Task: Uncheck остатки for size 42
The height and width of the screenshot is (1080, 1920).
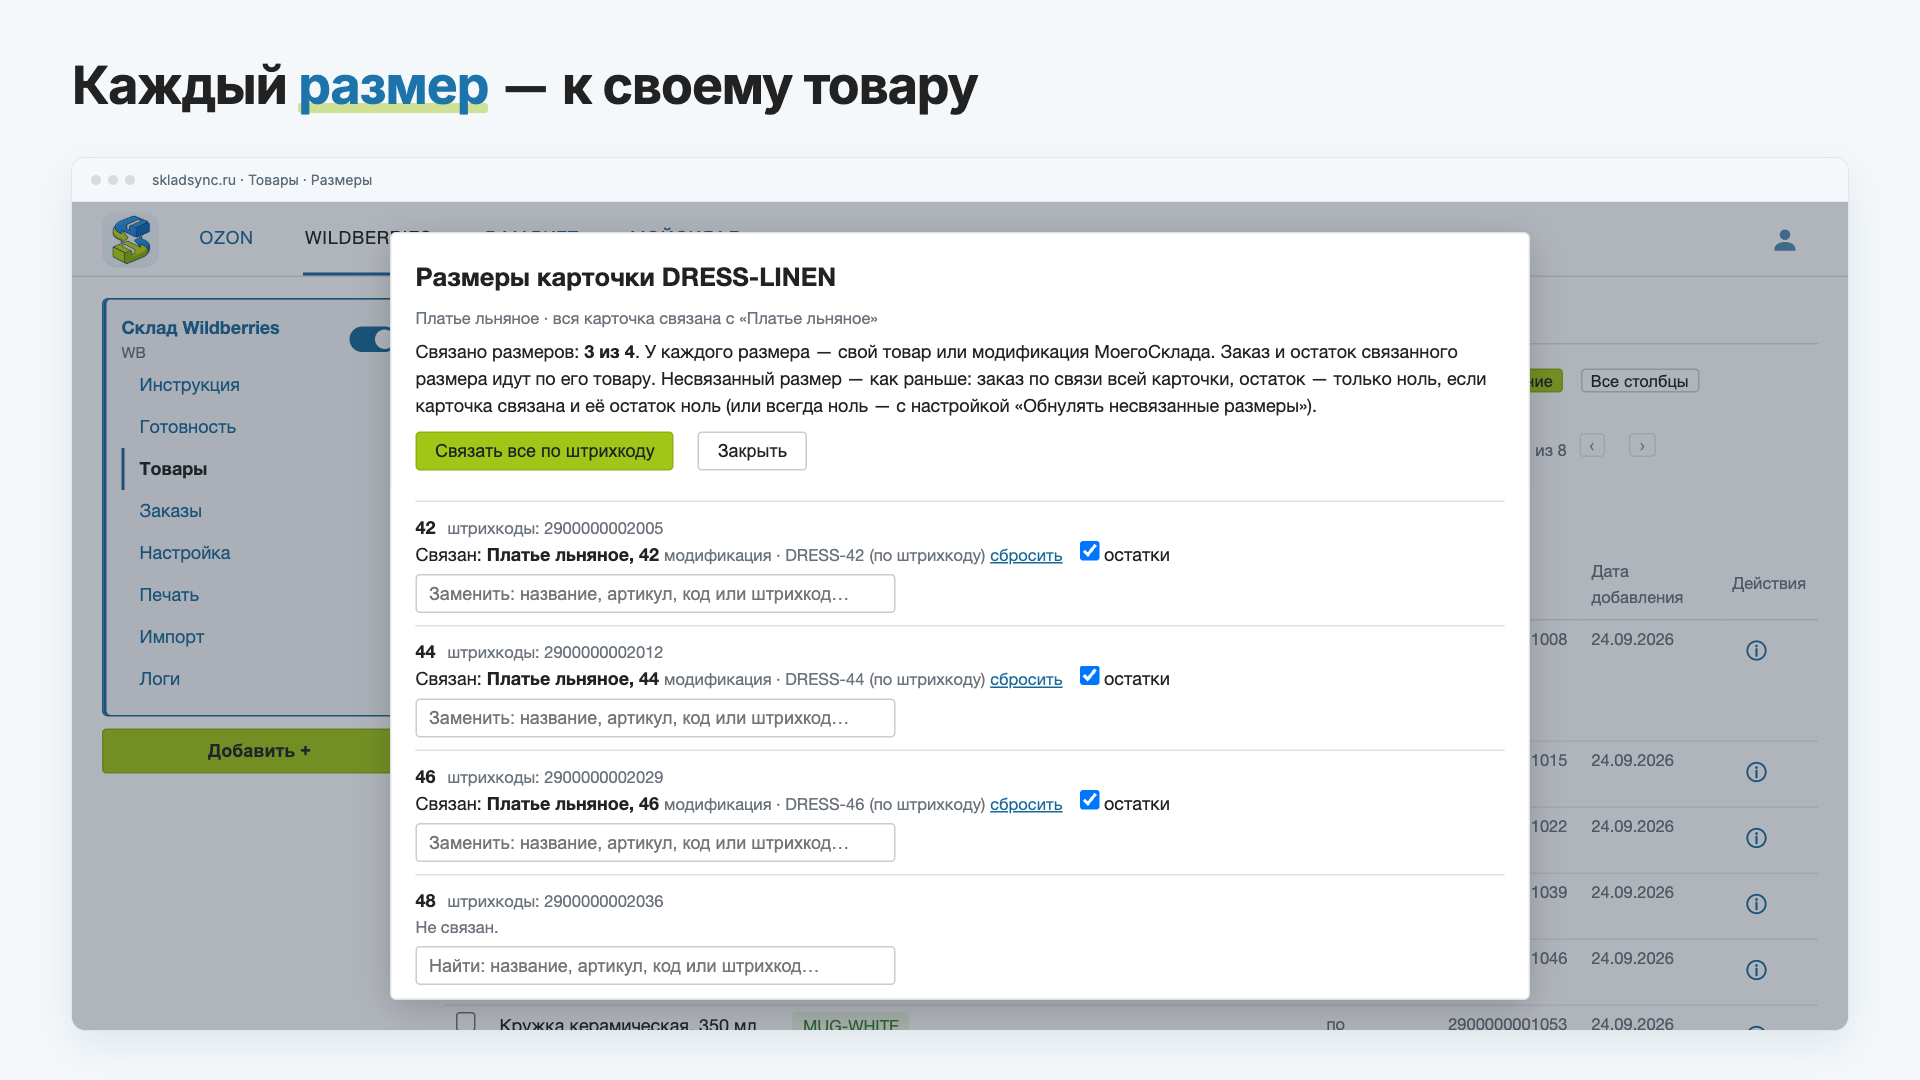Action: (x=1090, y=552)
